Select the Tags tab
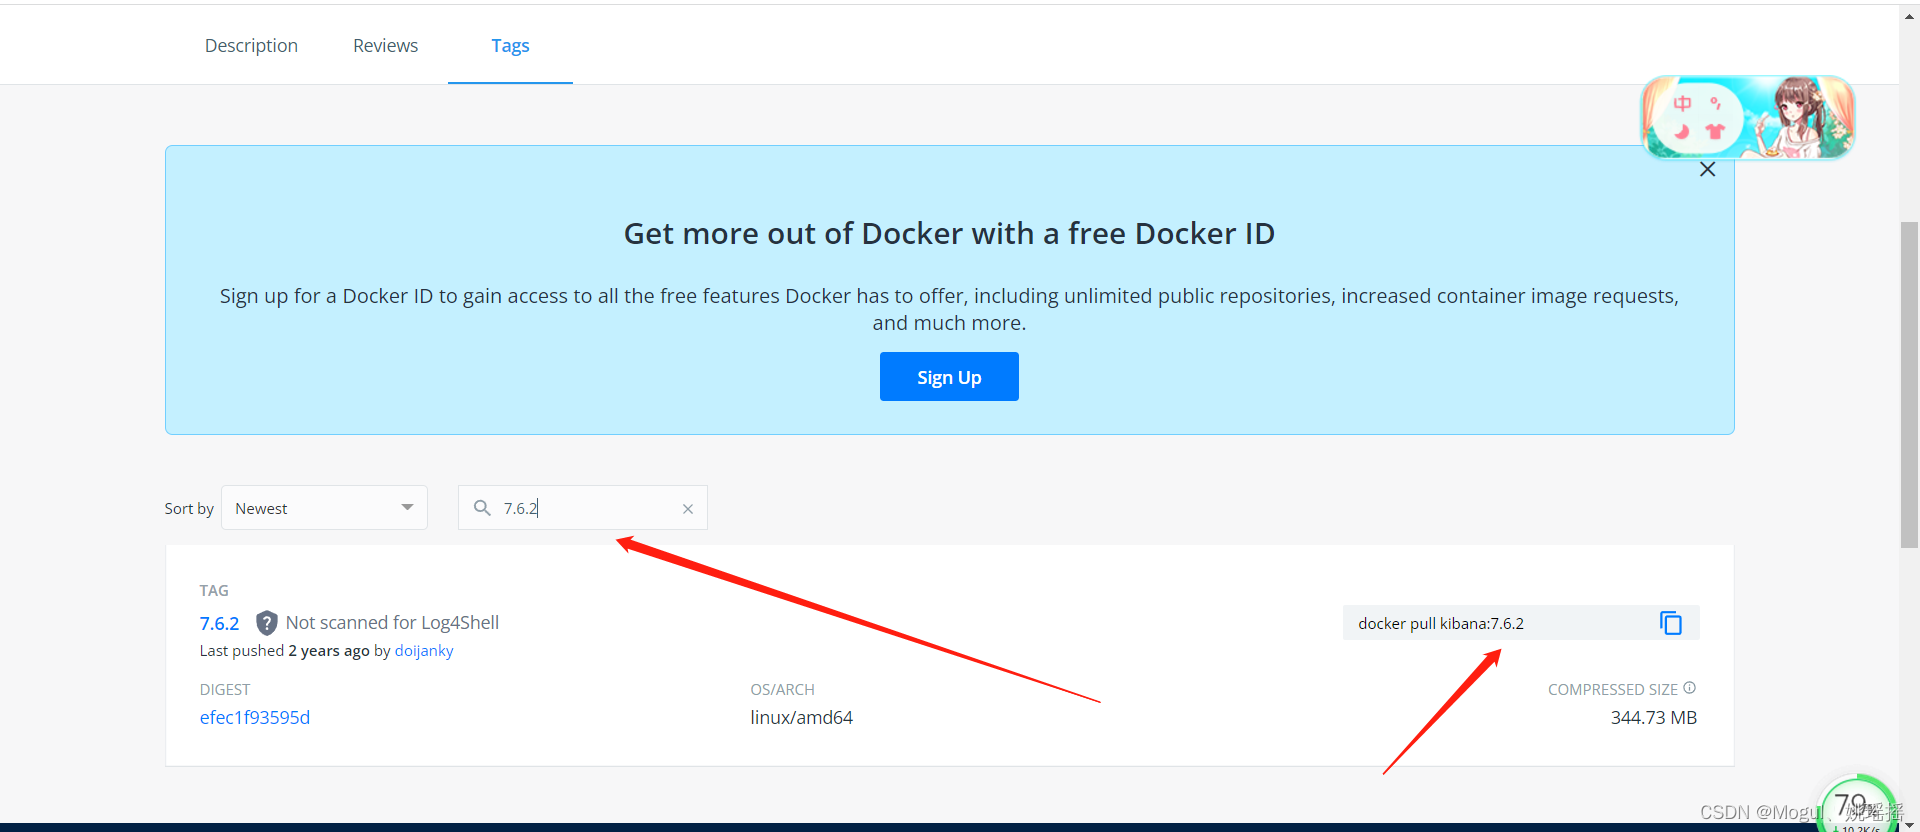 point(510,46)
